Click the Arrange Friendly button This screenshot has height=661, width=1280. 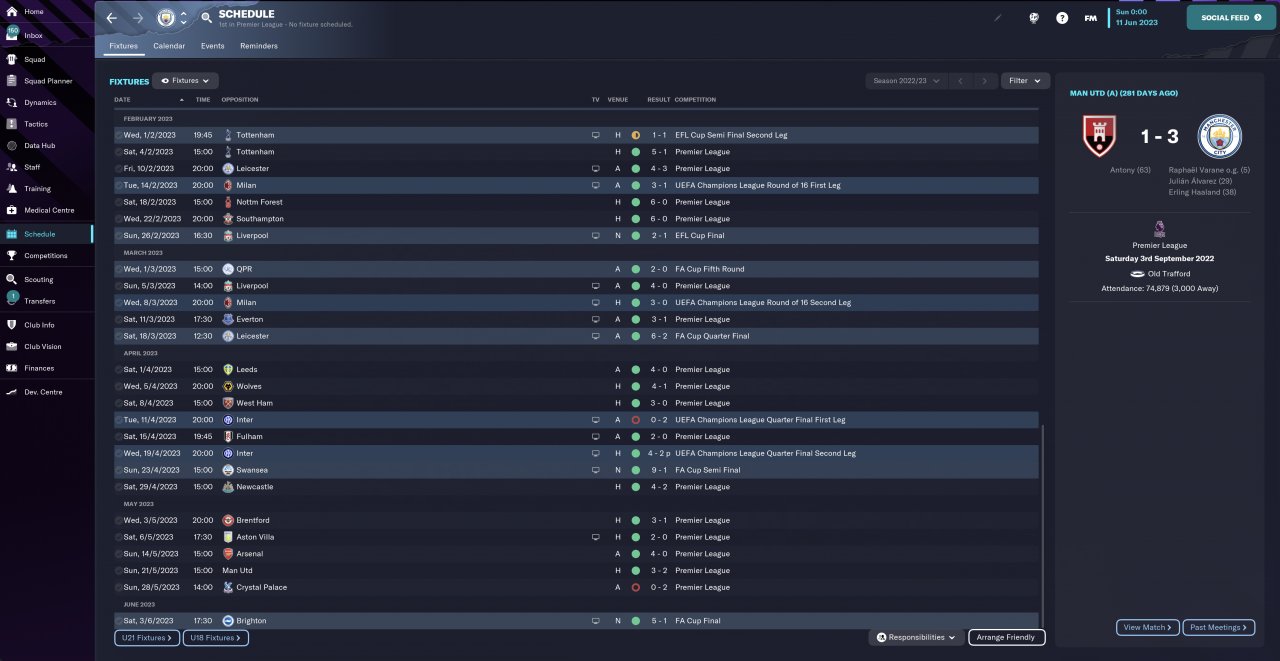(x=1006, y=637)
